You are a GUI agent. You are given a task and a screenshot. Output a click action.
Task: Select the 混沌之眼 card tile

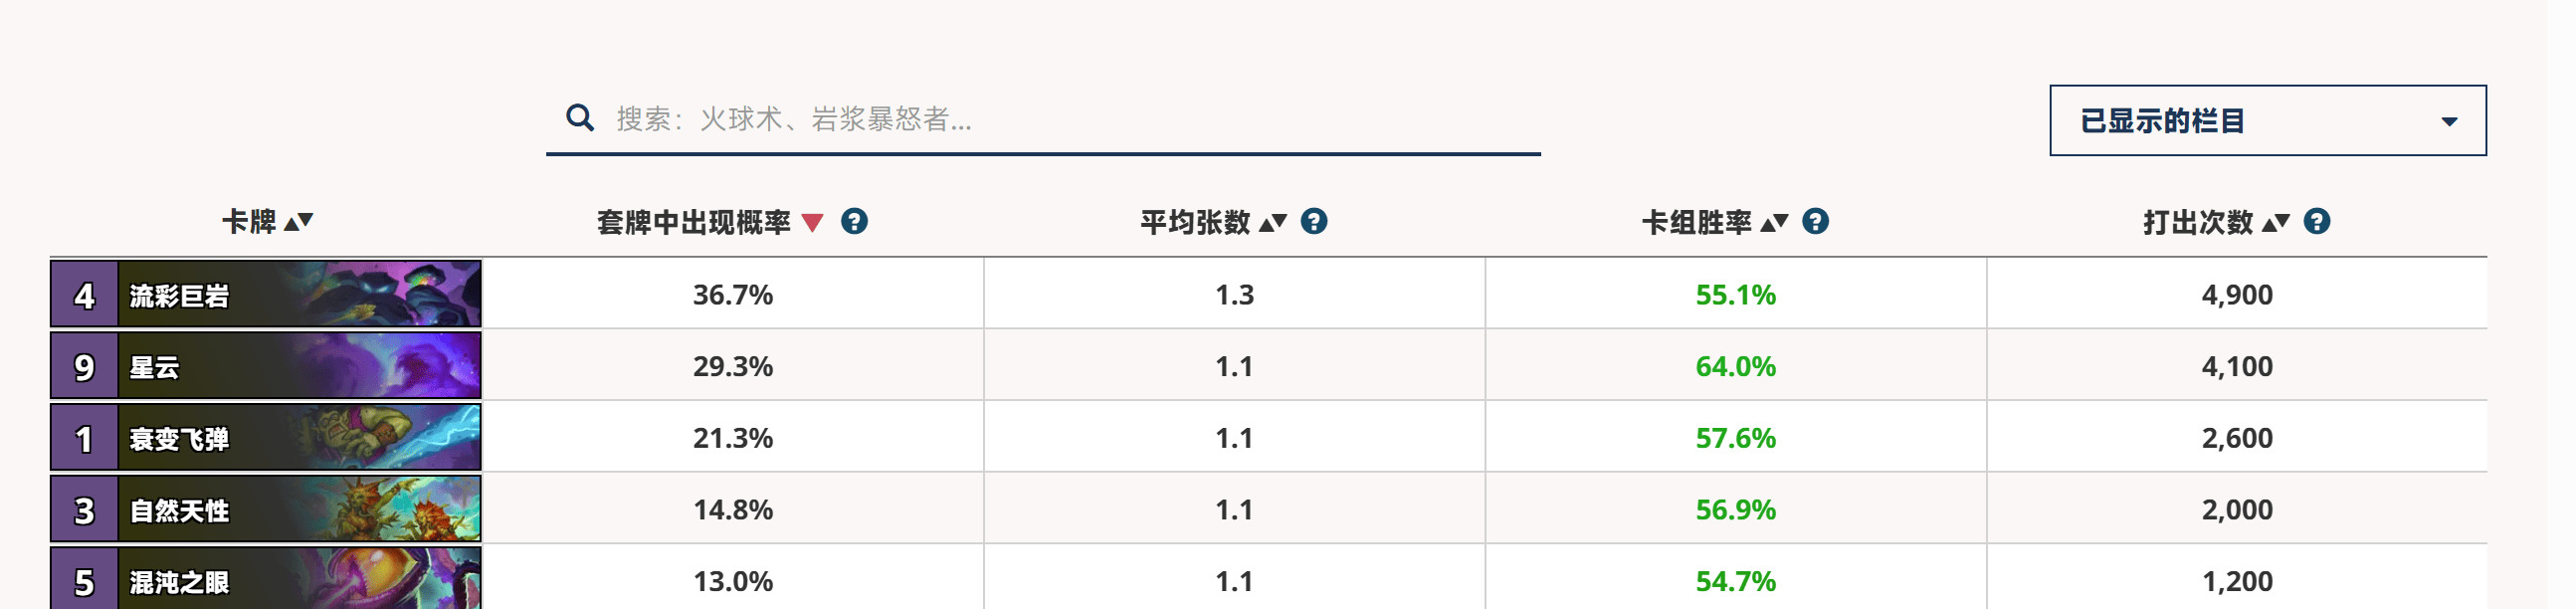266,579
